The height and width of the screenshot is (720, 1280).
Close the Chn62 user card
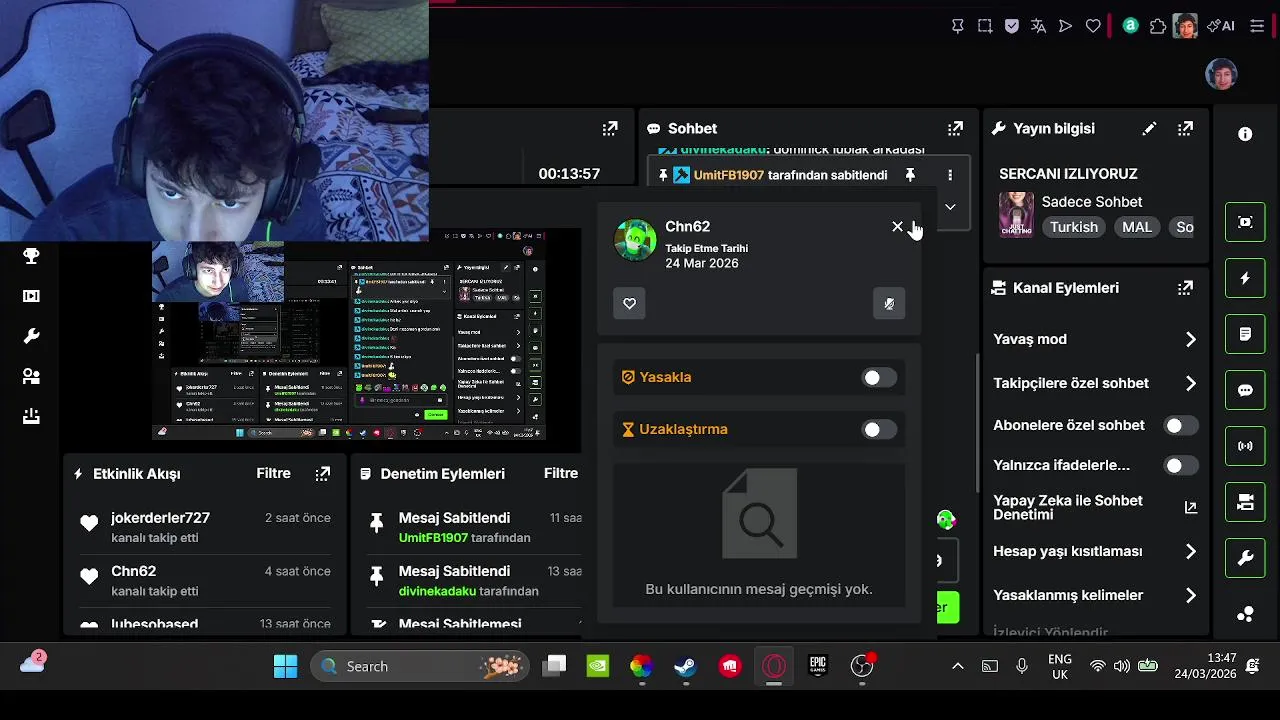[897, 227]
